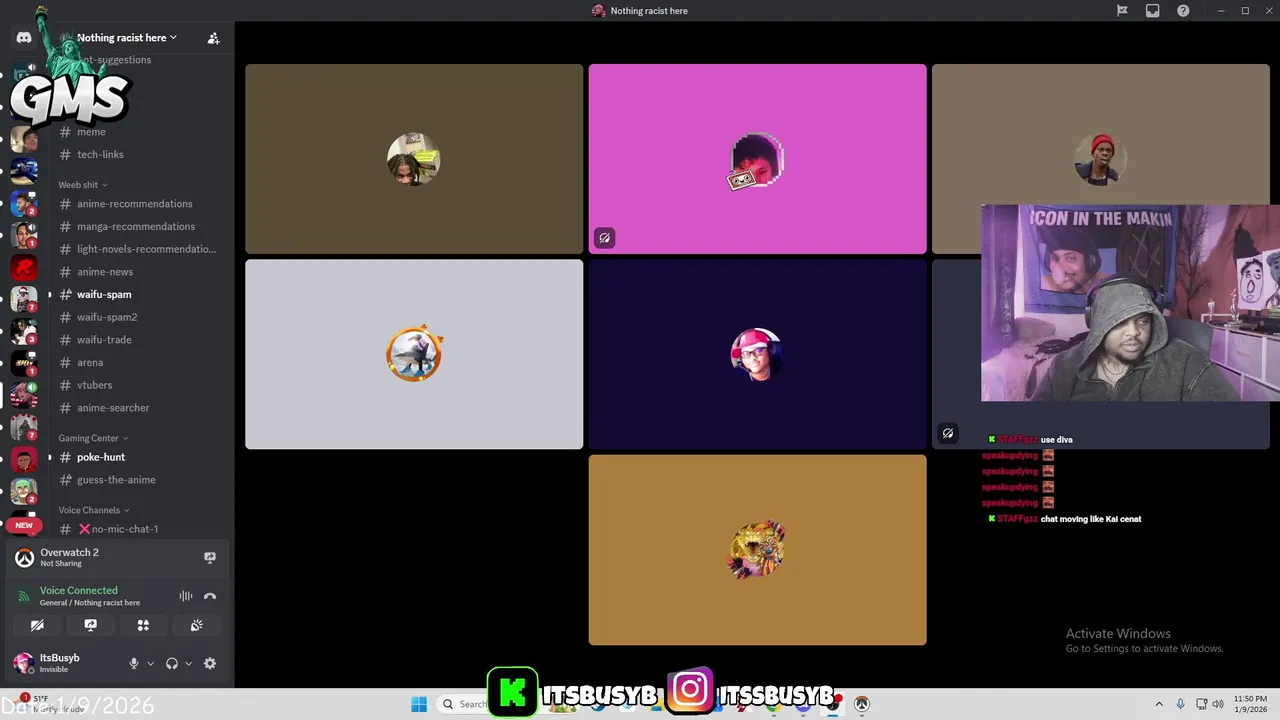Click 'Voice Connected' status text
The image size is (1280, 720).
point(79,591)
